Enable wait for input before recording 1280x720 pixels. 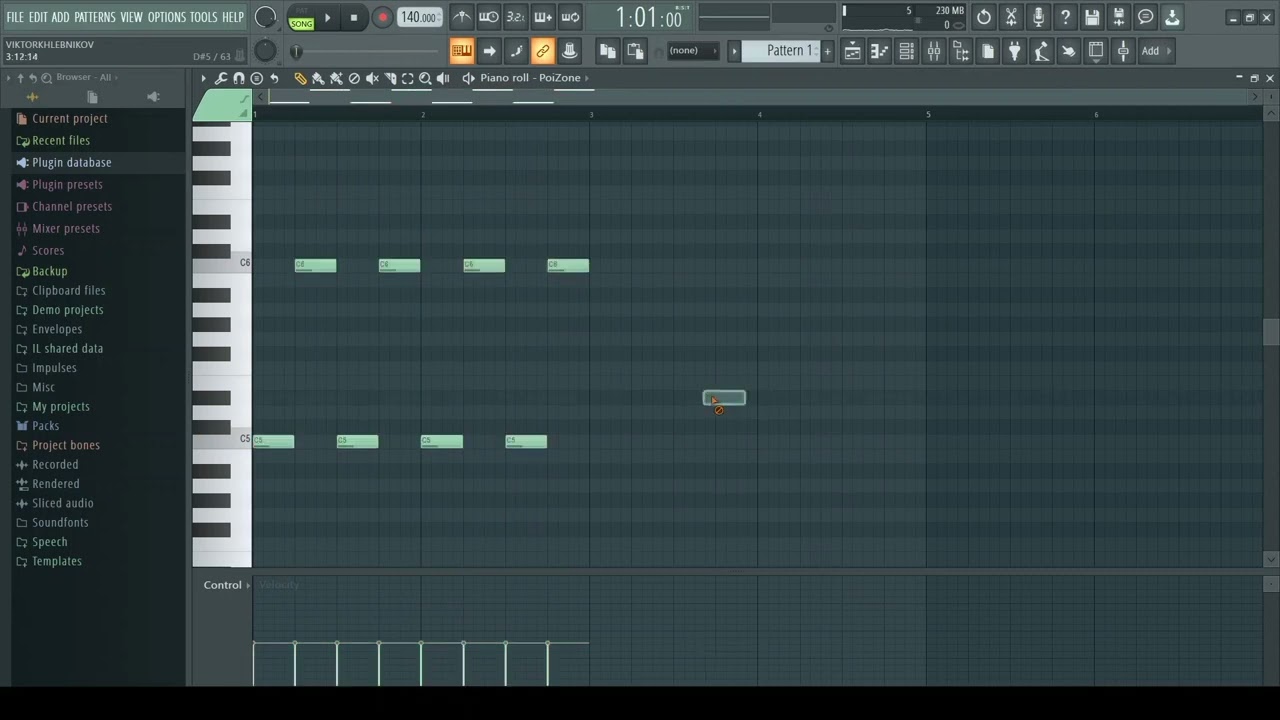tap(489, 17)
